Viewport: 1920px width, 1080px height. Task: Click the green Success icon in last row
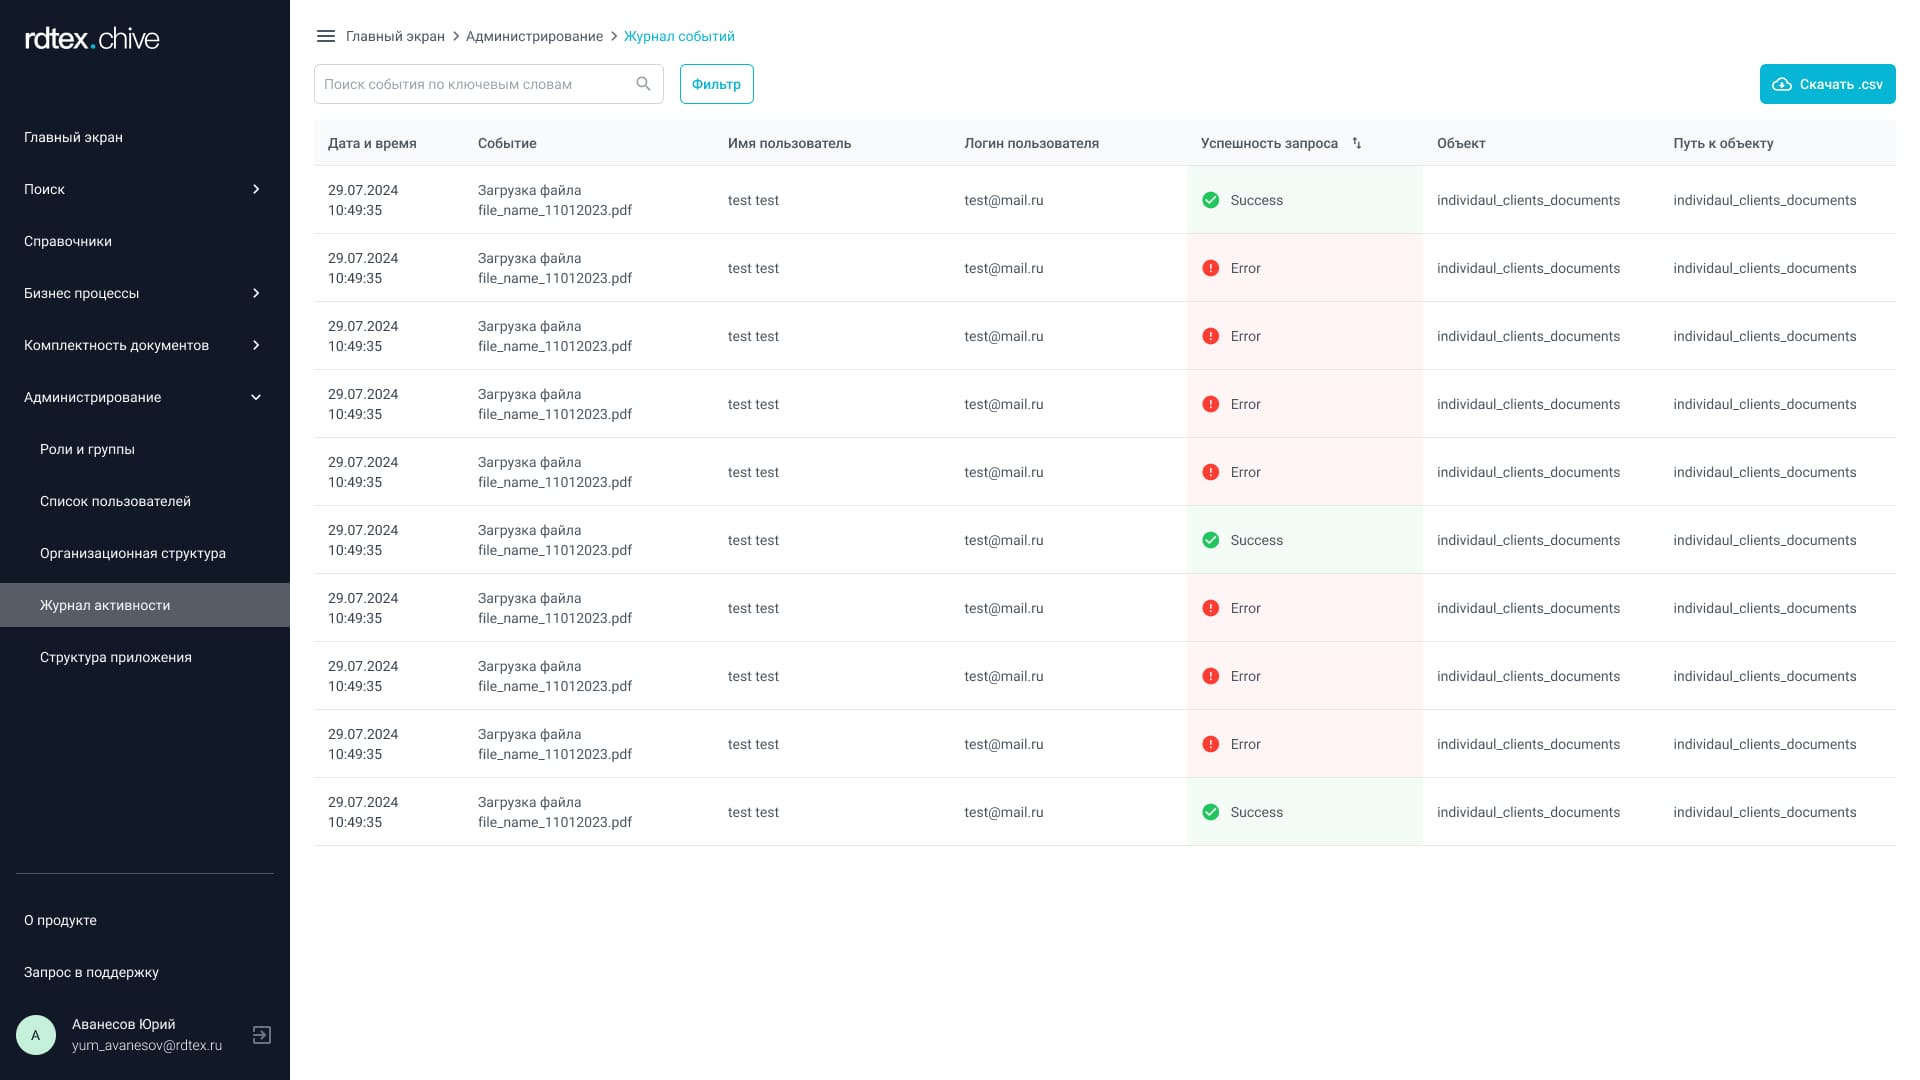point(1210,812)
